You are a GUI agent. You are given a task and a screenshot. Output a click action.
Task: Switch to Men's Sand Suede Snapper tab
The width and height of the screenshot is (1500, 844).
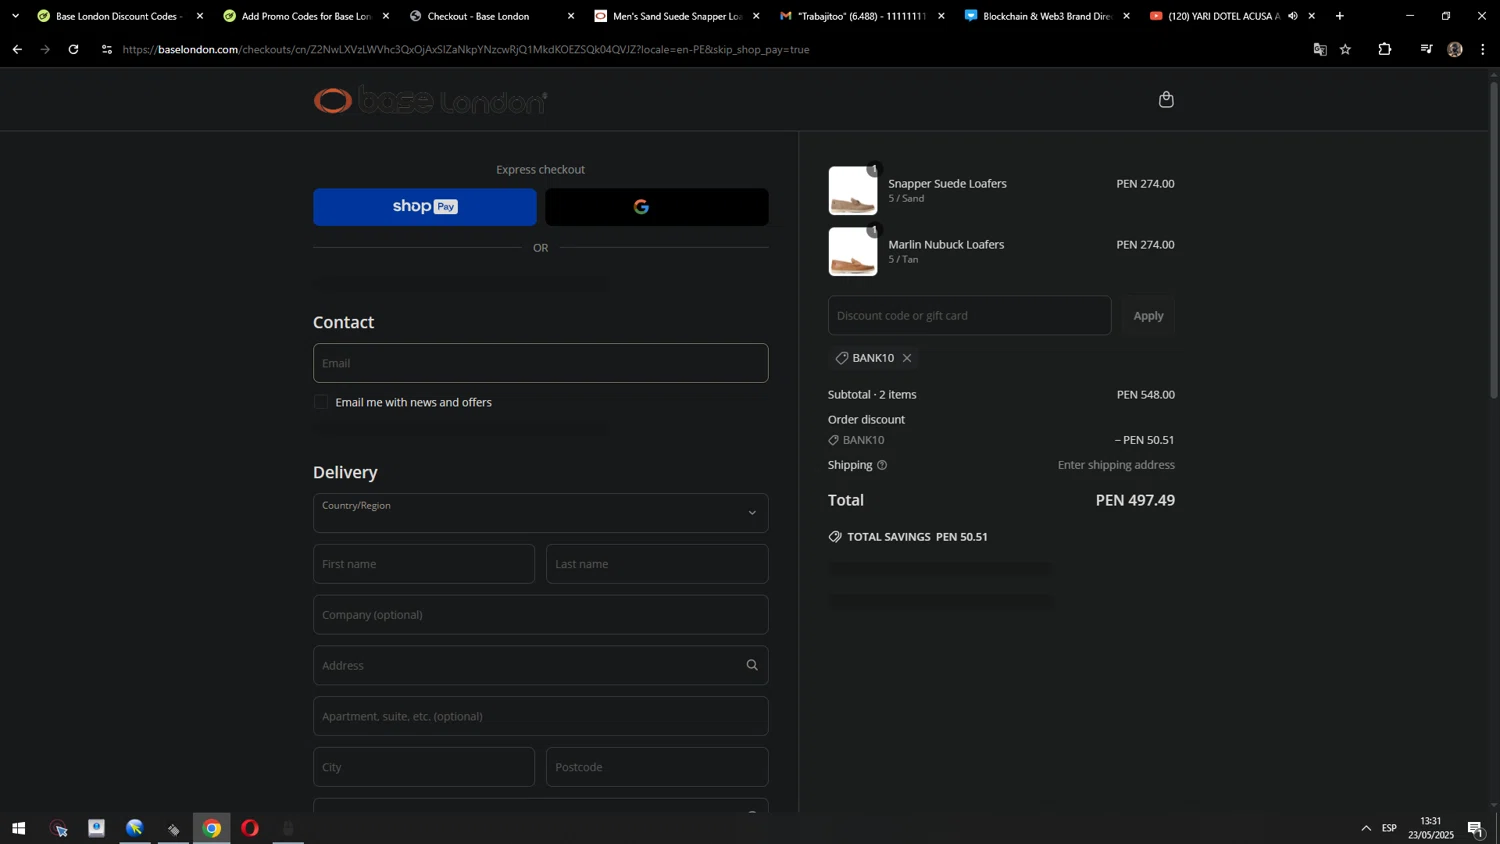pos(677,16)
